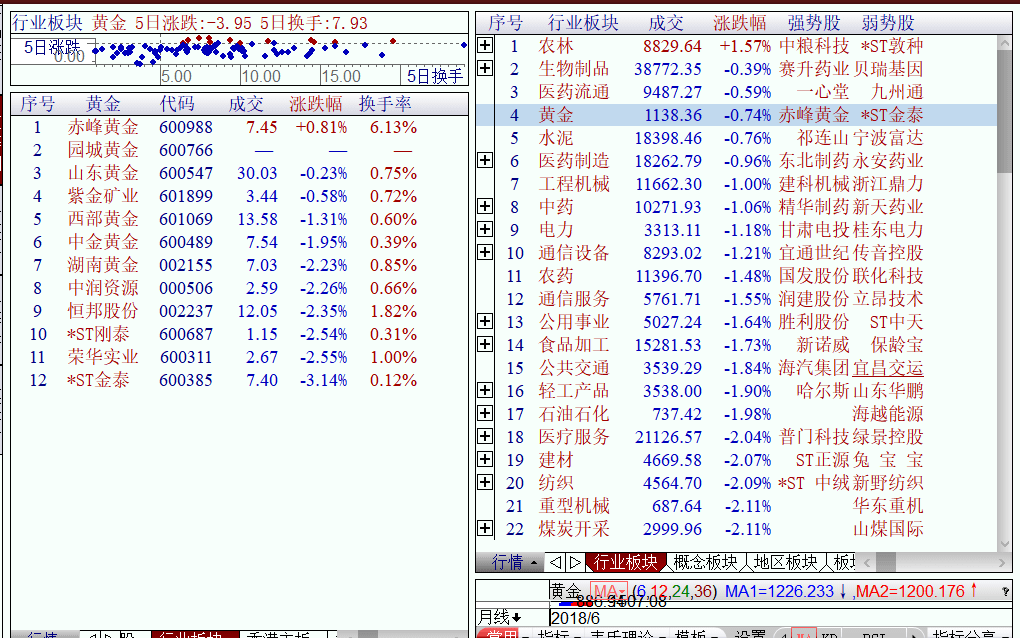The width and height of the screenshot is (1020, 638).
Task: Select the 园城黄金 stock row
Action: tap(239, 150)
